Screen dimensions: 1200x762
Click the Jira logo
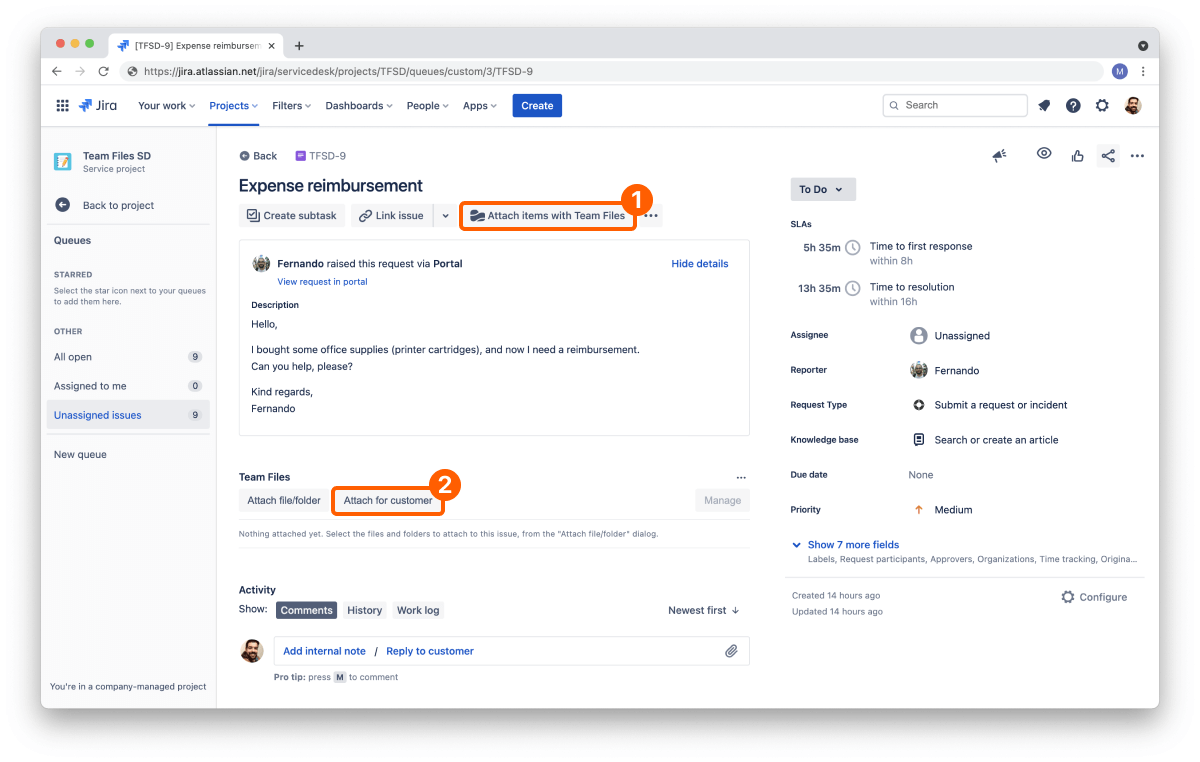click(98, 106)
